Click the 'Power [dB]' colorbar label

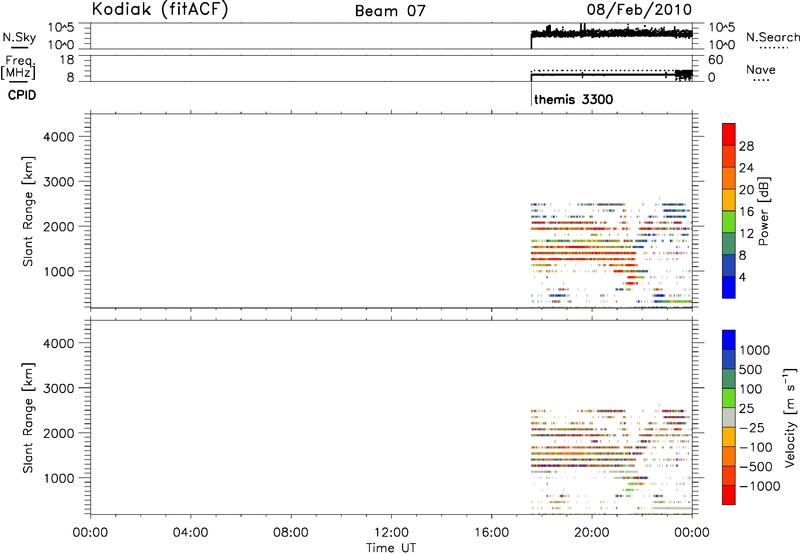pyautogui.click(x=763, y=211)
